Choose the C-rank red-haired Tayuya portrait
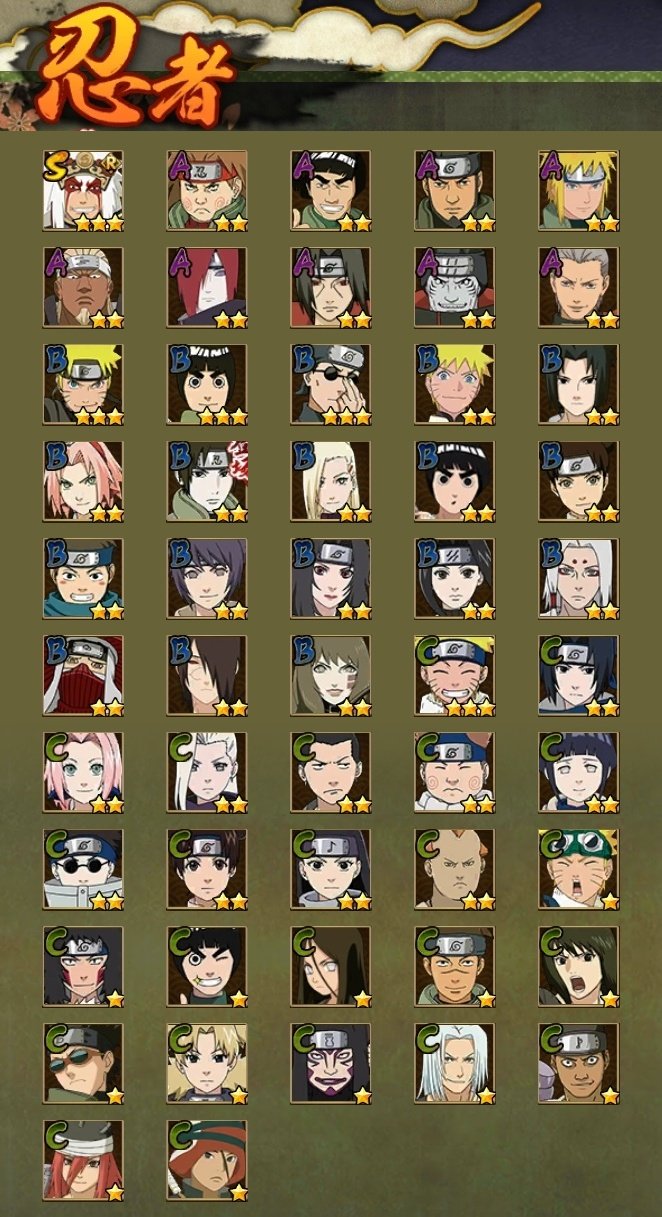Screen dimensions: 662x1217 click(83, 1161)
